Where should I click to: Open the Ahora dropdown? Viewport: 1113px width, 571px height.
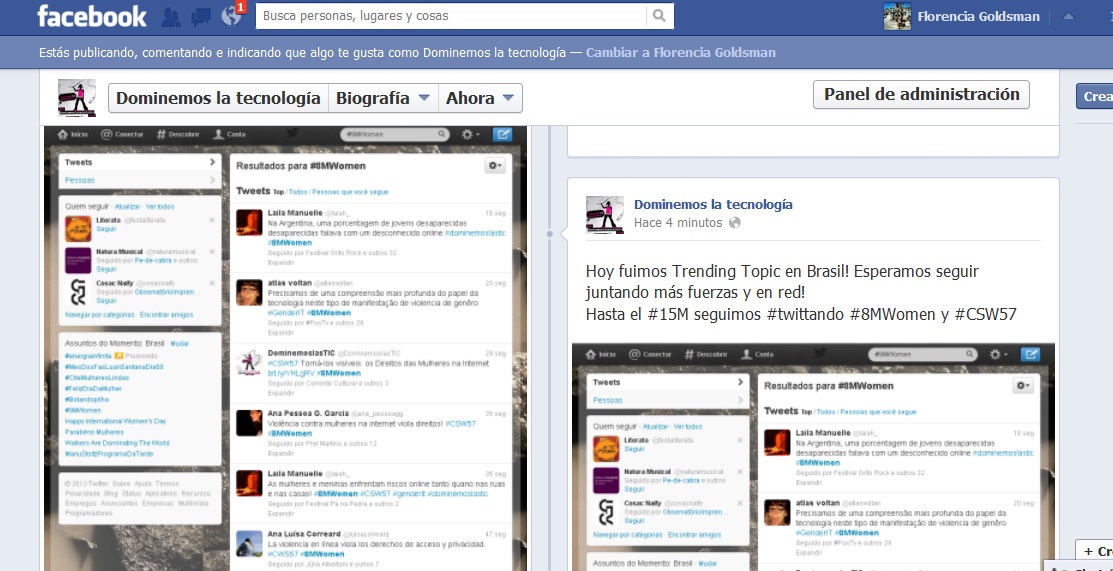point(481,98)
